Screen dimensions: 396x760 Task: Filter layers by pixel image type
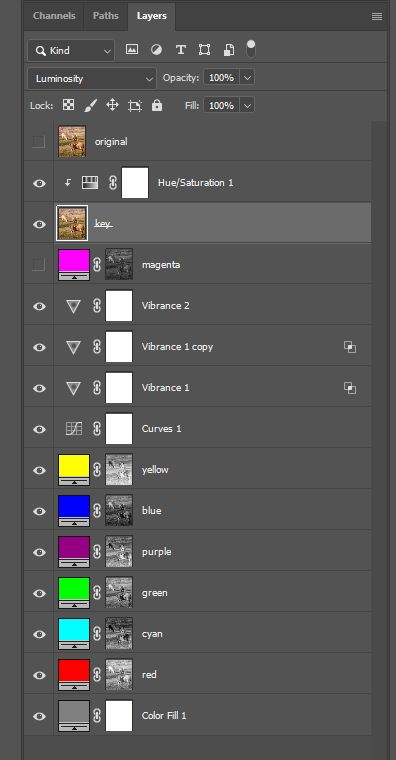(132, 49)
